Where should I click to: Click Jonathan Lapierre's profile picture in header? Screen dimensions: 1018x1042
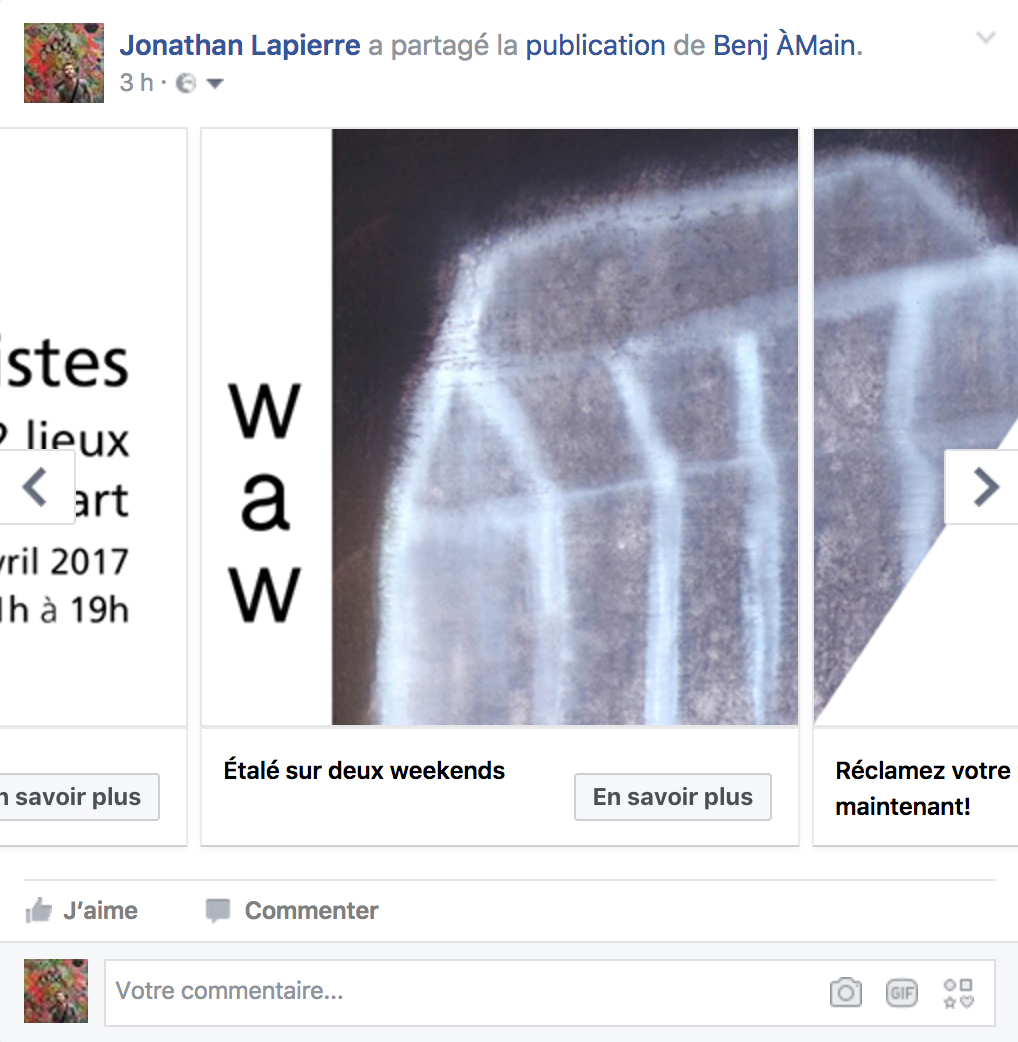click(x=64, y=63)
